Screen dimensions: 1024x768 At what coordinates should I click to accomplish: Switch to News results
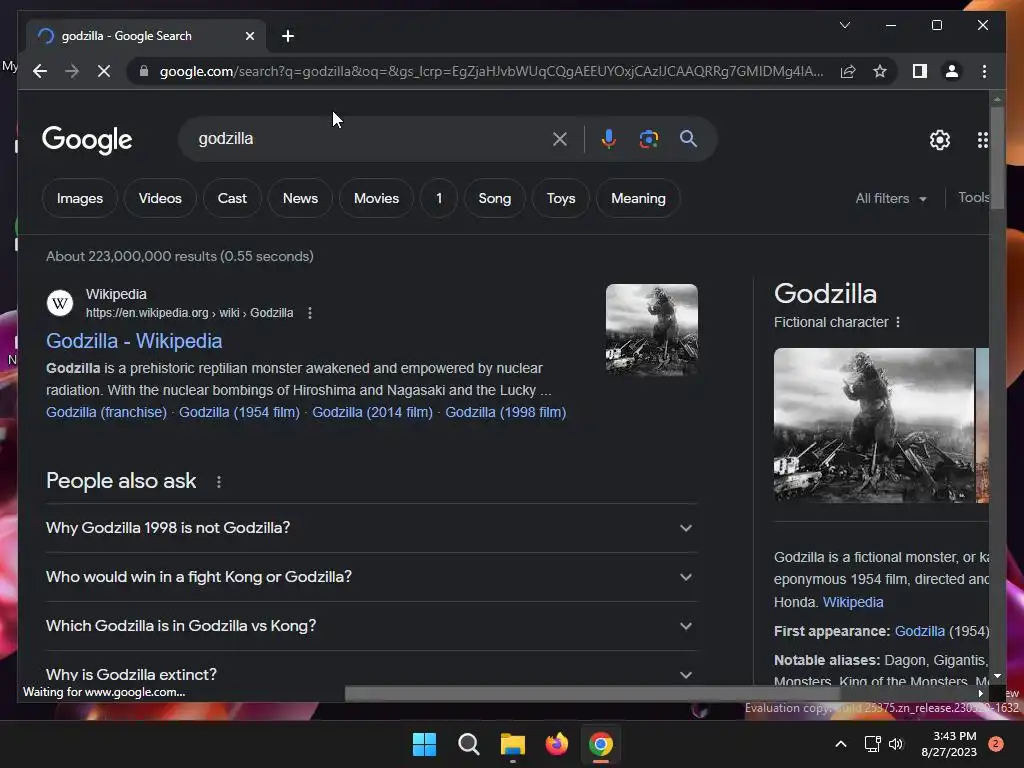(300, 199)
